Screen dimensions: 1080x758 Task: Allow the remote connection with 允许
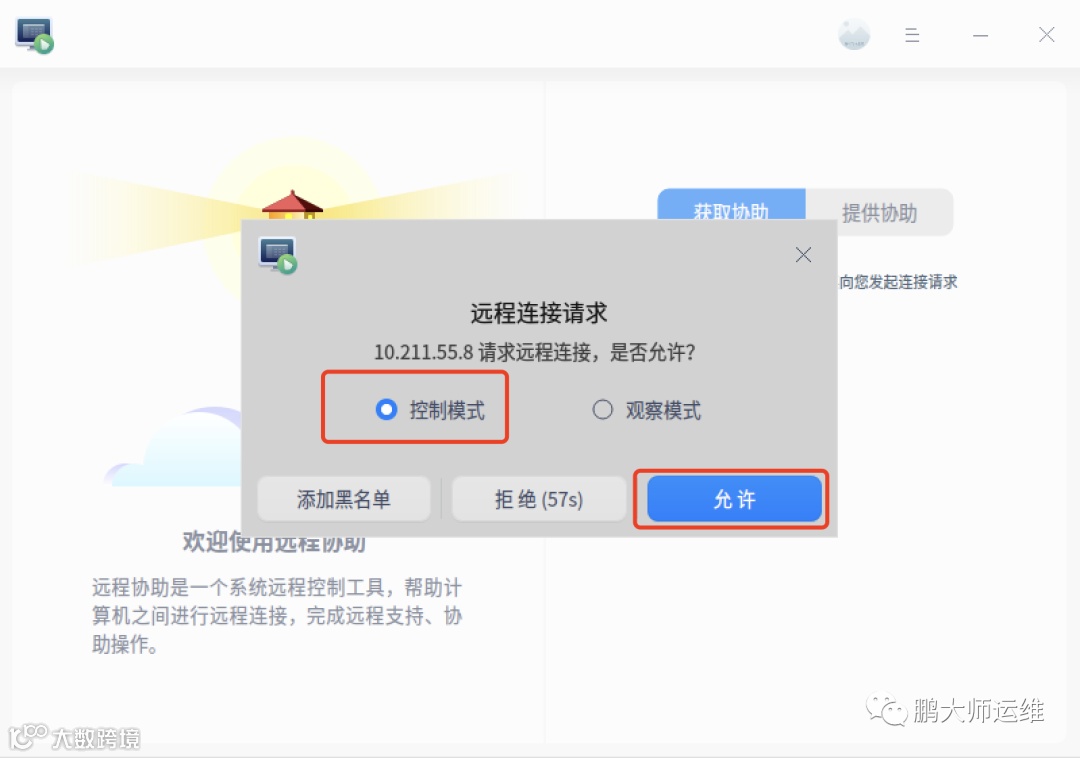pos(734,499)
